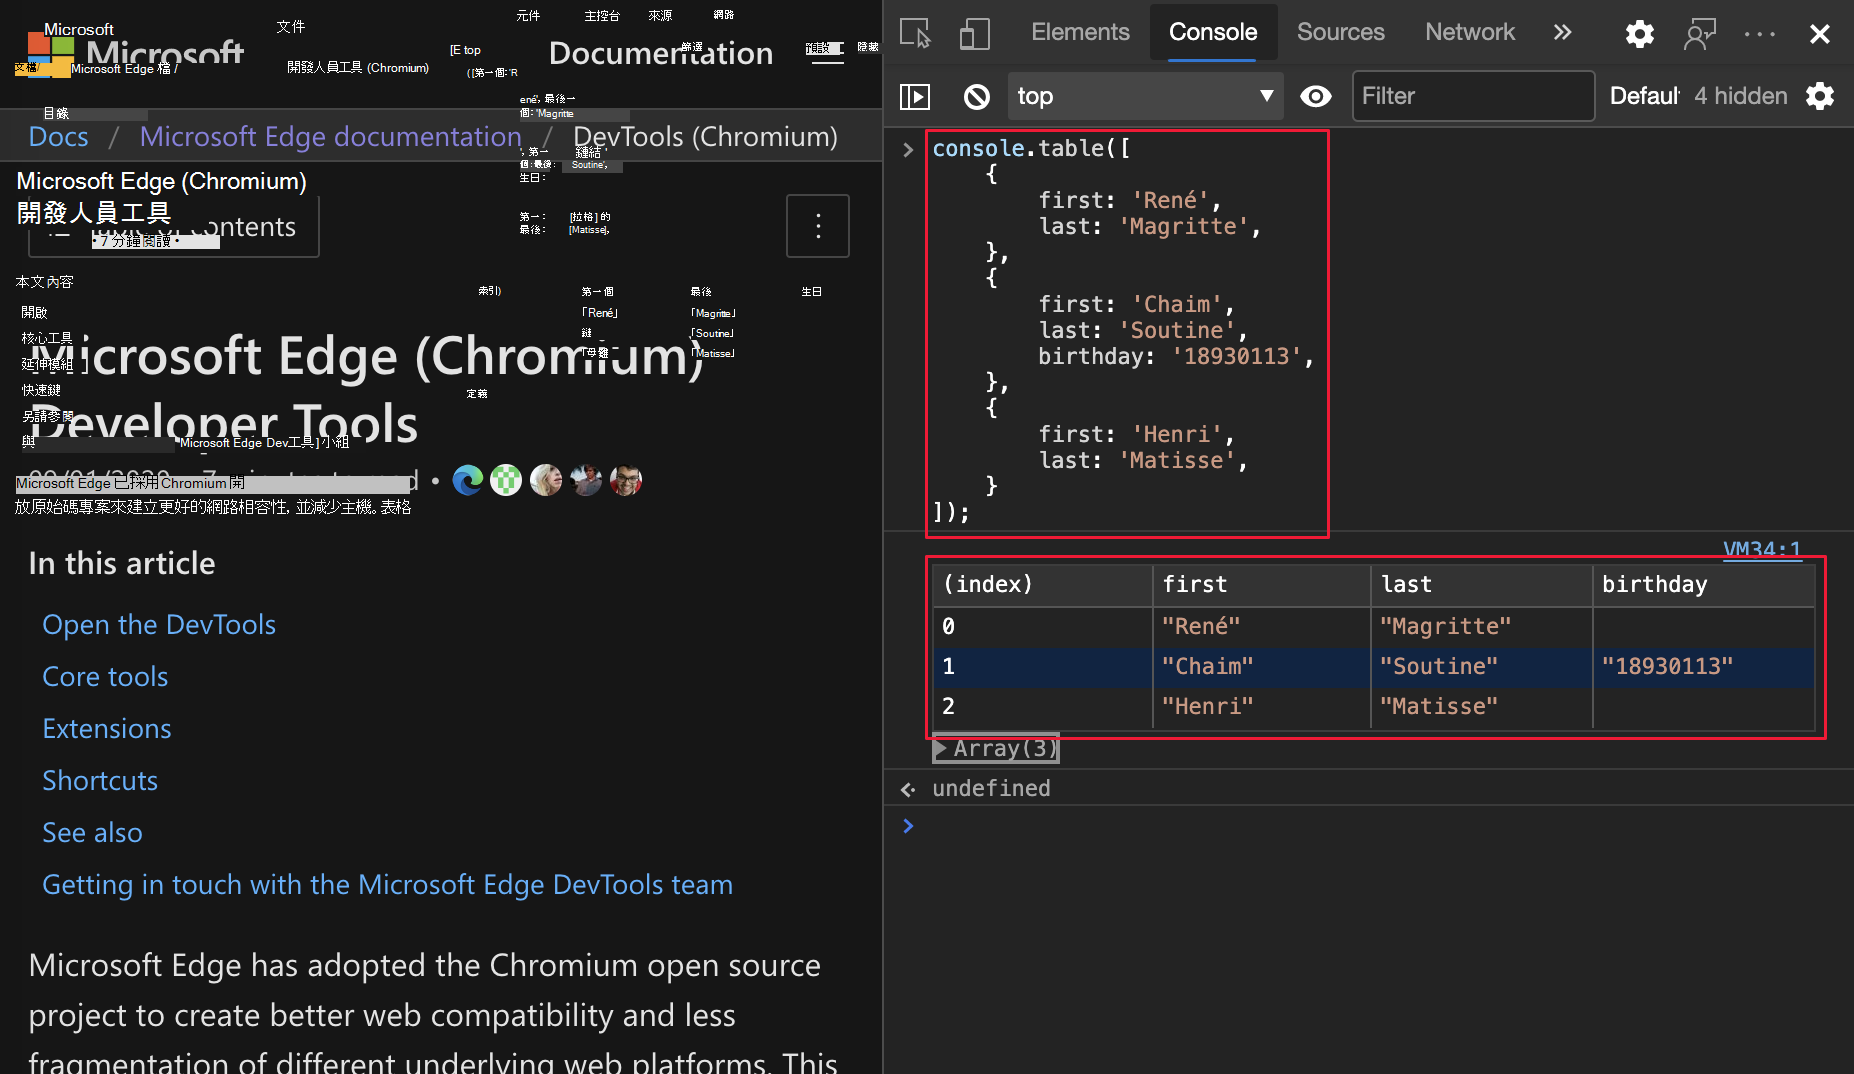Click the Documentation header link
This screenshot has height=1074, width=1854.
(661, 52)
